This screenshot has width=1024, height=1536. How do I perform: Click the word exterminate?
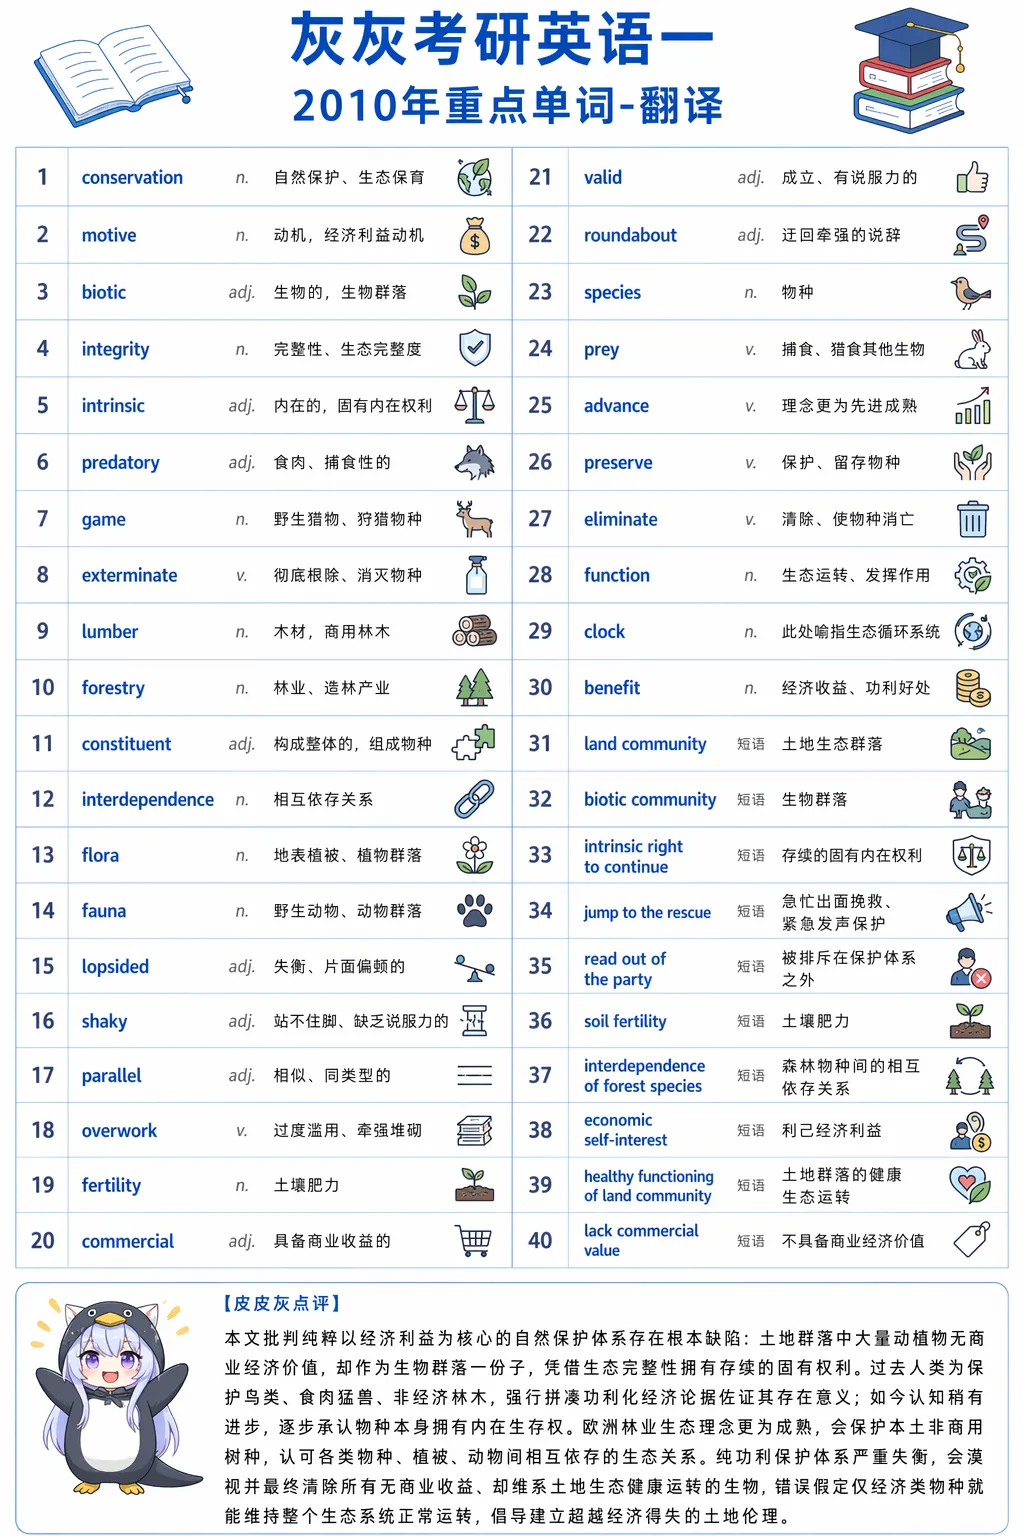click(x=129, y=575)
